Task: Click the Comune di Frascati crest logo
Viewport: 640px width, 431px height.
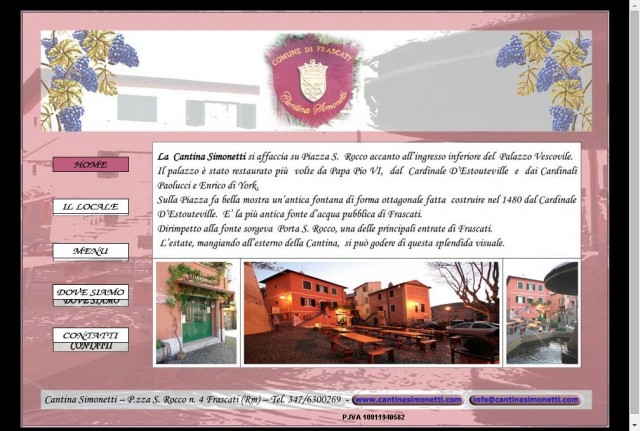Action: click(x=313, y=80)
